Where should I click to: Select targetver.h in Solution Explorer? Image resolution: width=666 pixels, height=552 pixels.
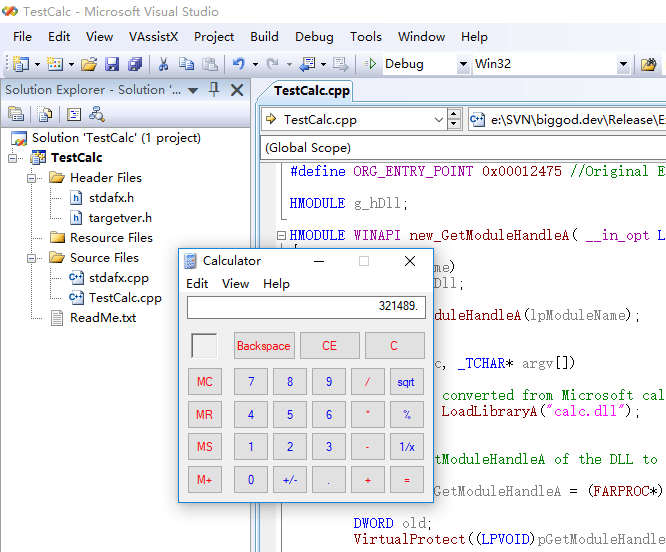tap(120, 218)
